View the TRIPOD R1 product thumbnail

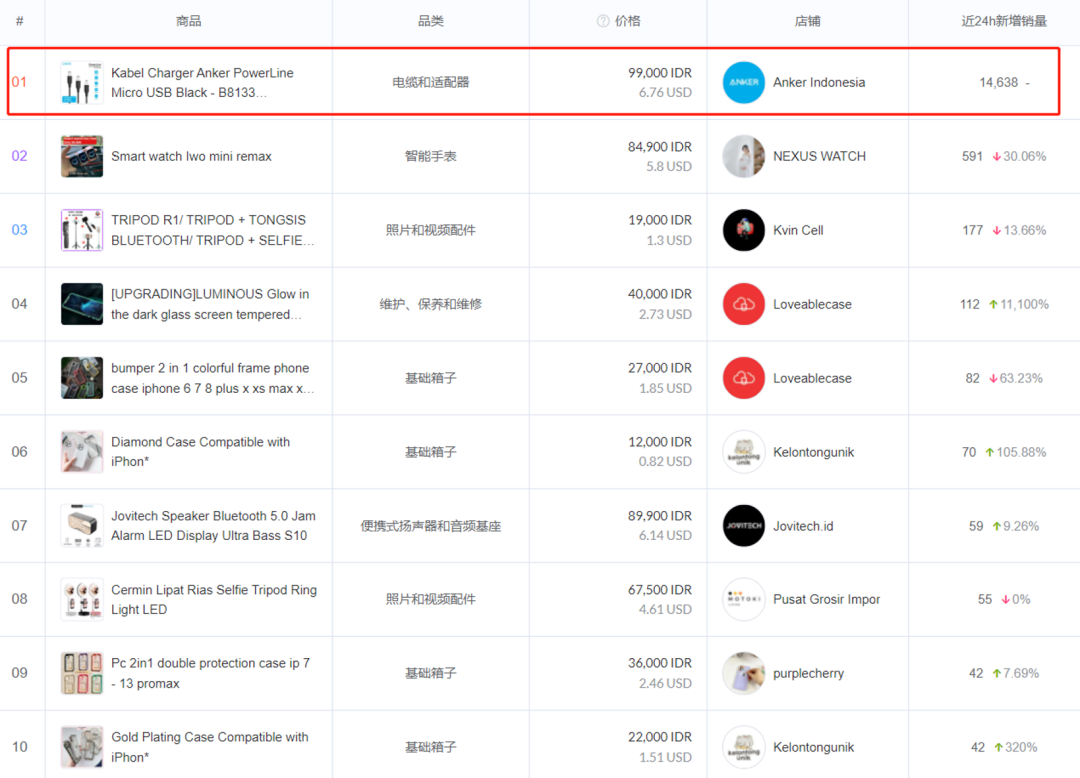pos(82,230)
